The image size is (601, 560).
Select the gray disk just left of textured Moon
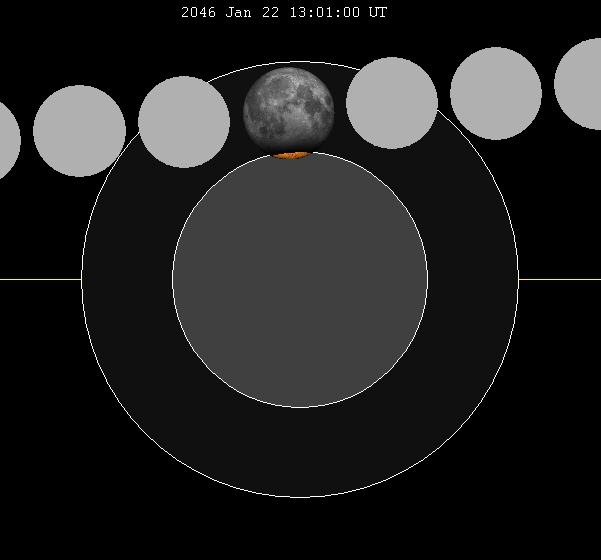pos(184,122)
